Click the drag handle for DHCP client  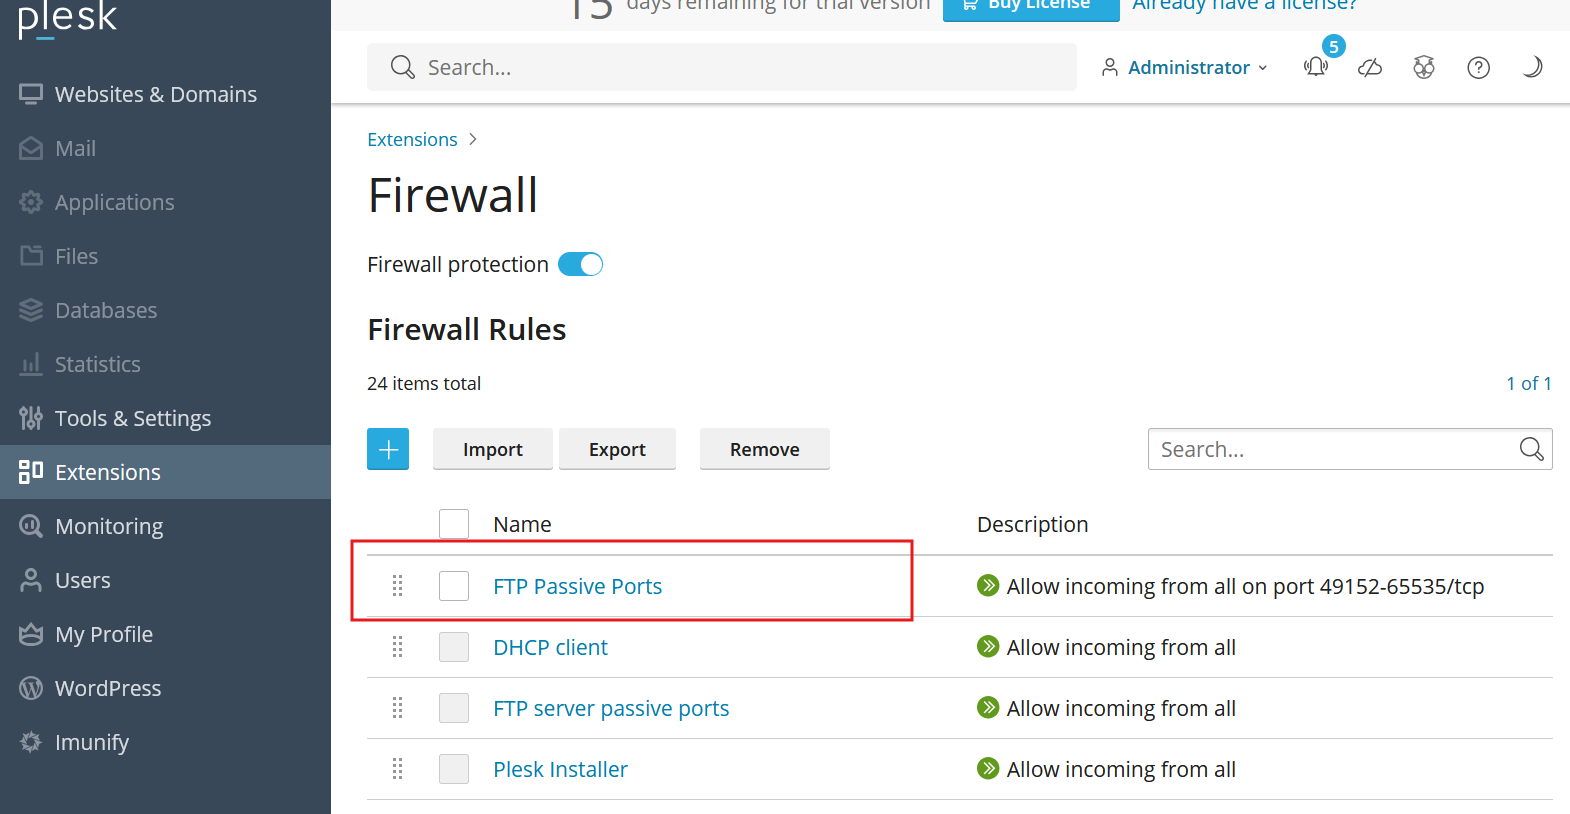[397, 647]
